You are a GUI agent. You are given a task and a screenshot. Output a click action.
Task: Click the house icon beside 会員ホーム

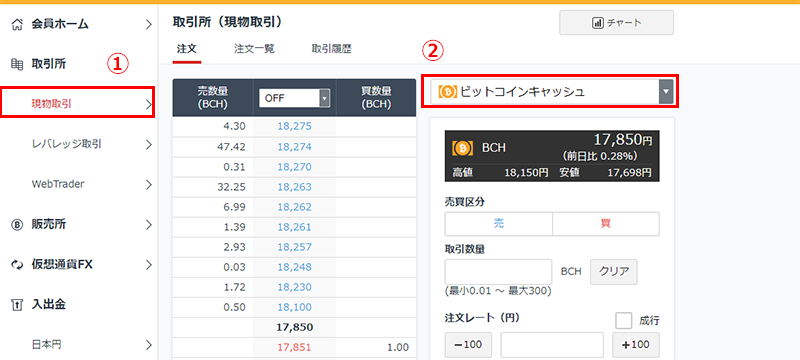[17, 24]
